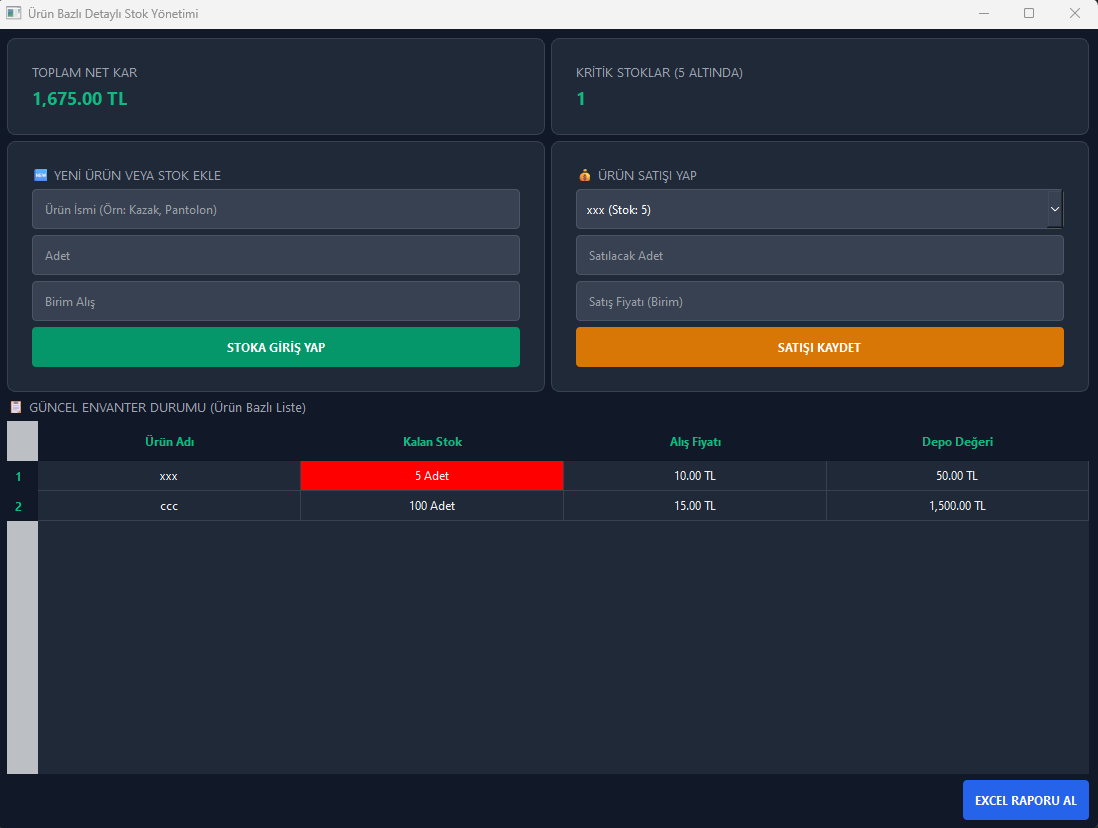1098x828 pixels.
Task: Click the NEW icon beside Yeni Ürün heading
Action: click(41, 175)
